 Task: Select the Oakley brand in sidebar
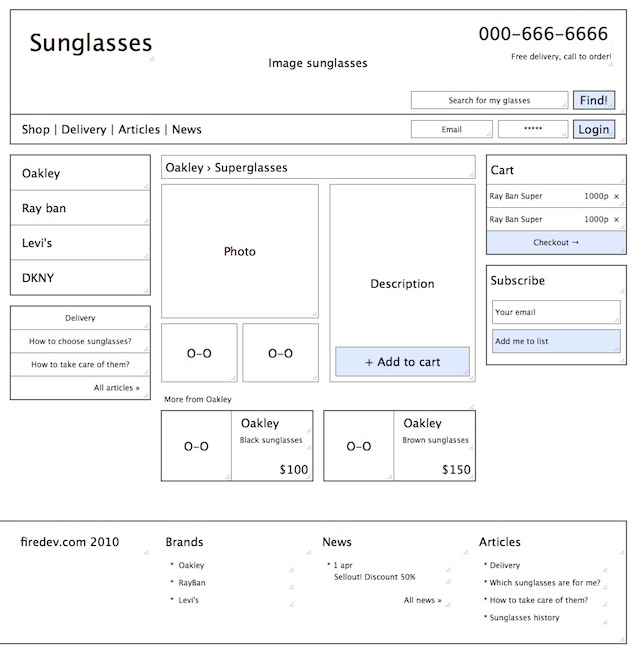click(x=80, y=173)
